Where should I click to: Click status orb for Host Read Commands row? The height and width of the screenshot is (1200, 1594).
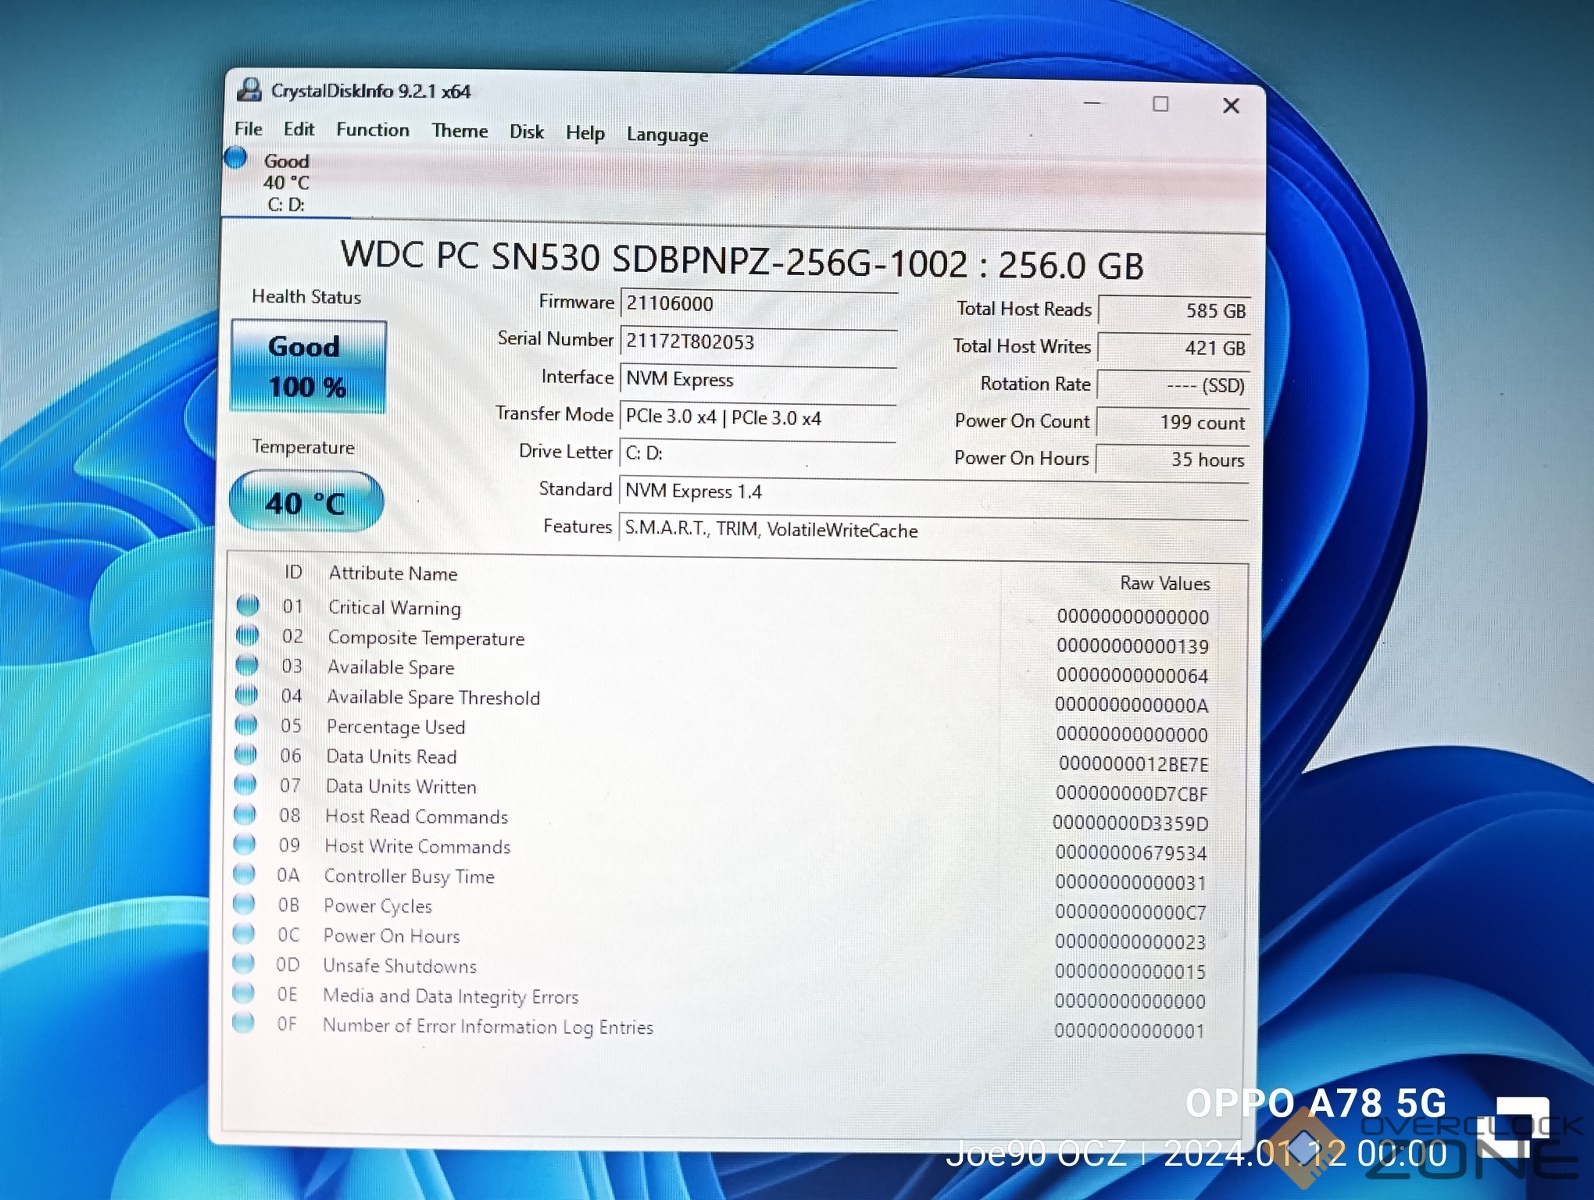tap(245, 814)
